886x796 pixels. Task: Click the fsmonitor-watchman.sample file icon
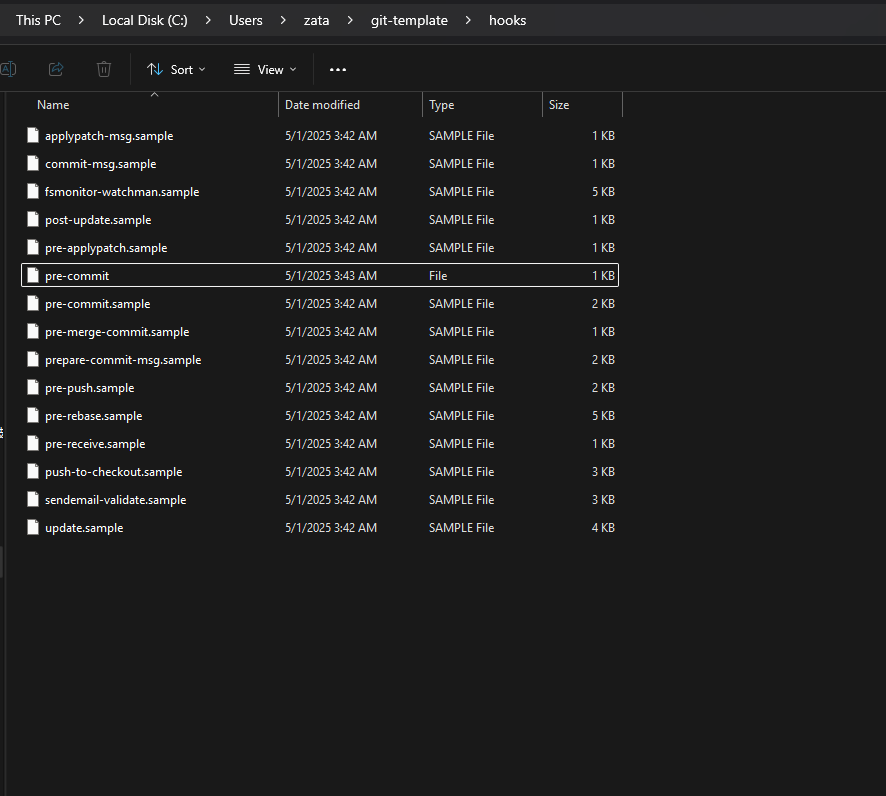coord(33,191)
